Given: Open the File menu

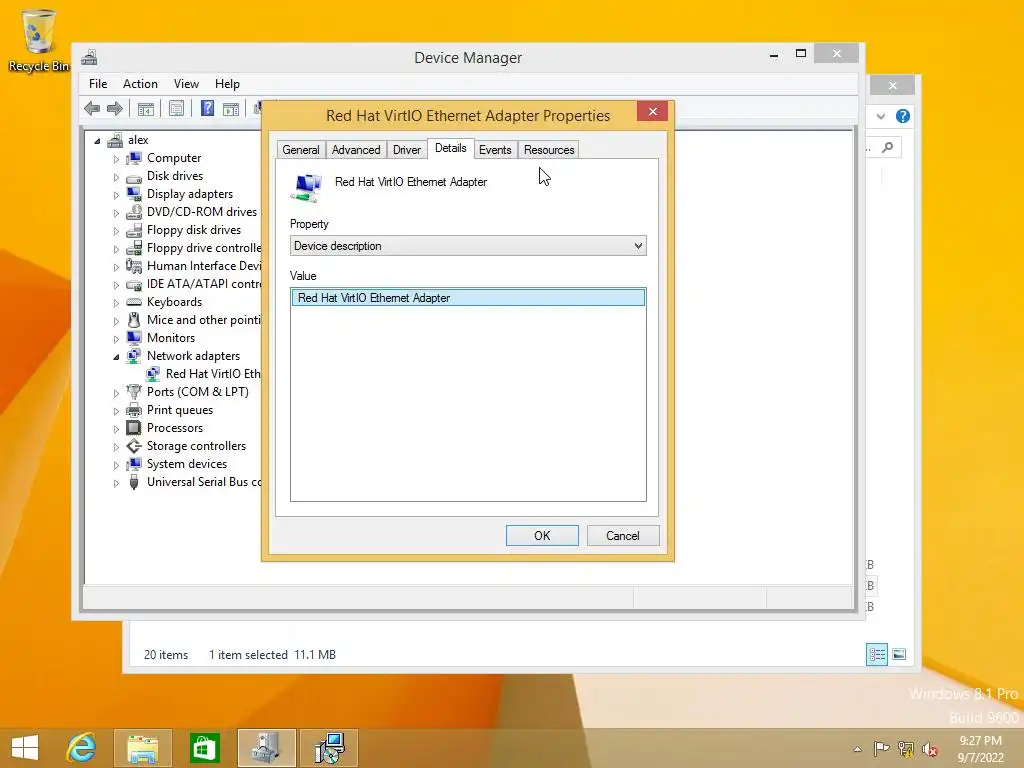Looking at the screenshot, I should click(x=98, y=84).
